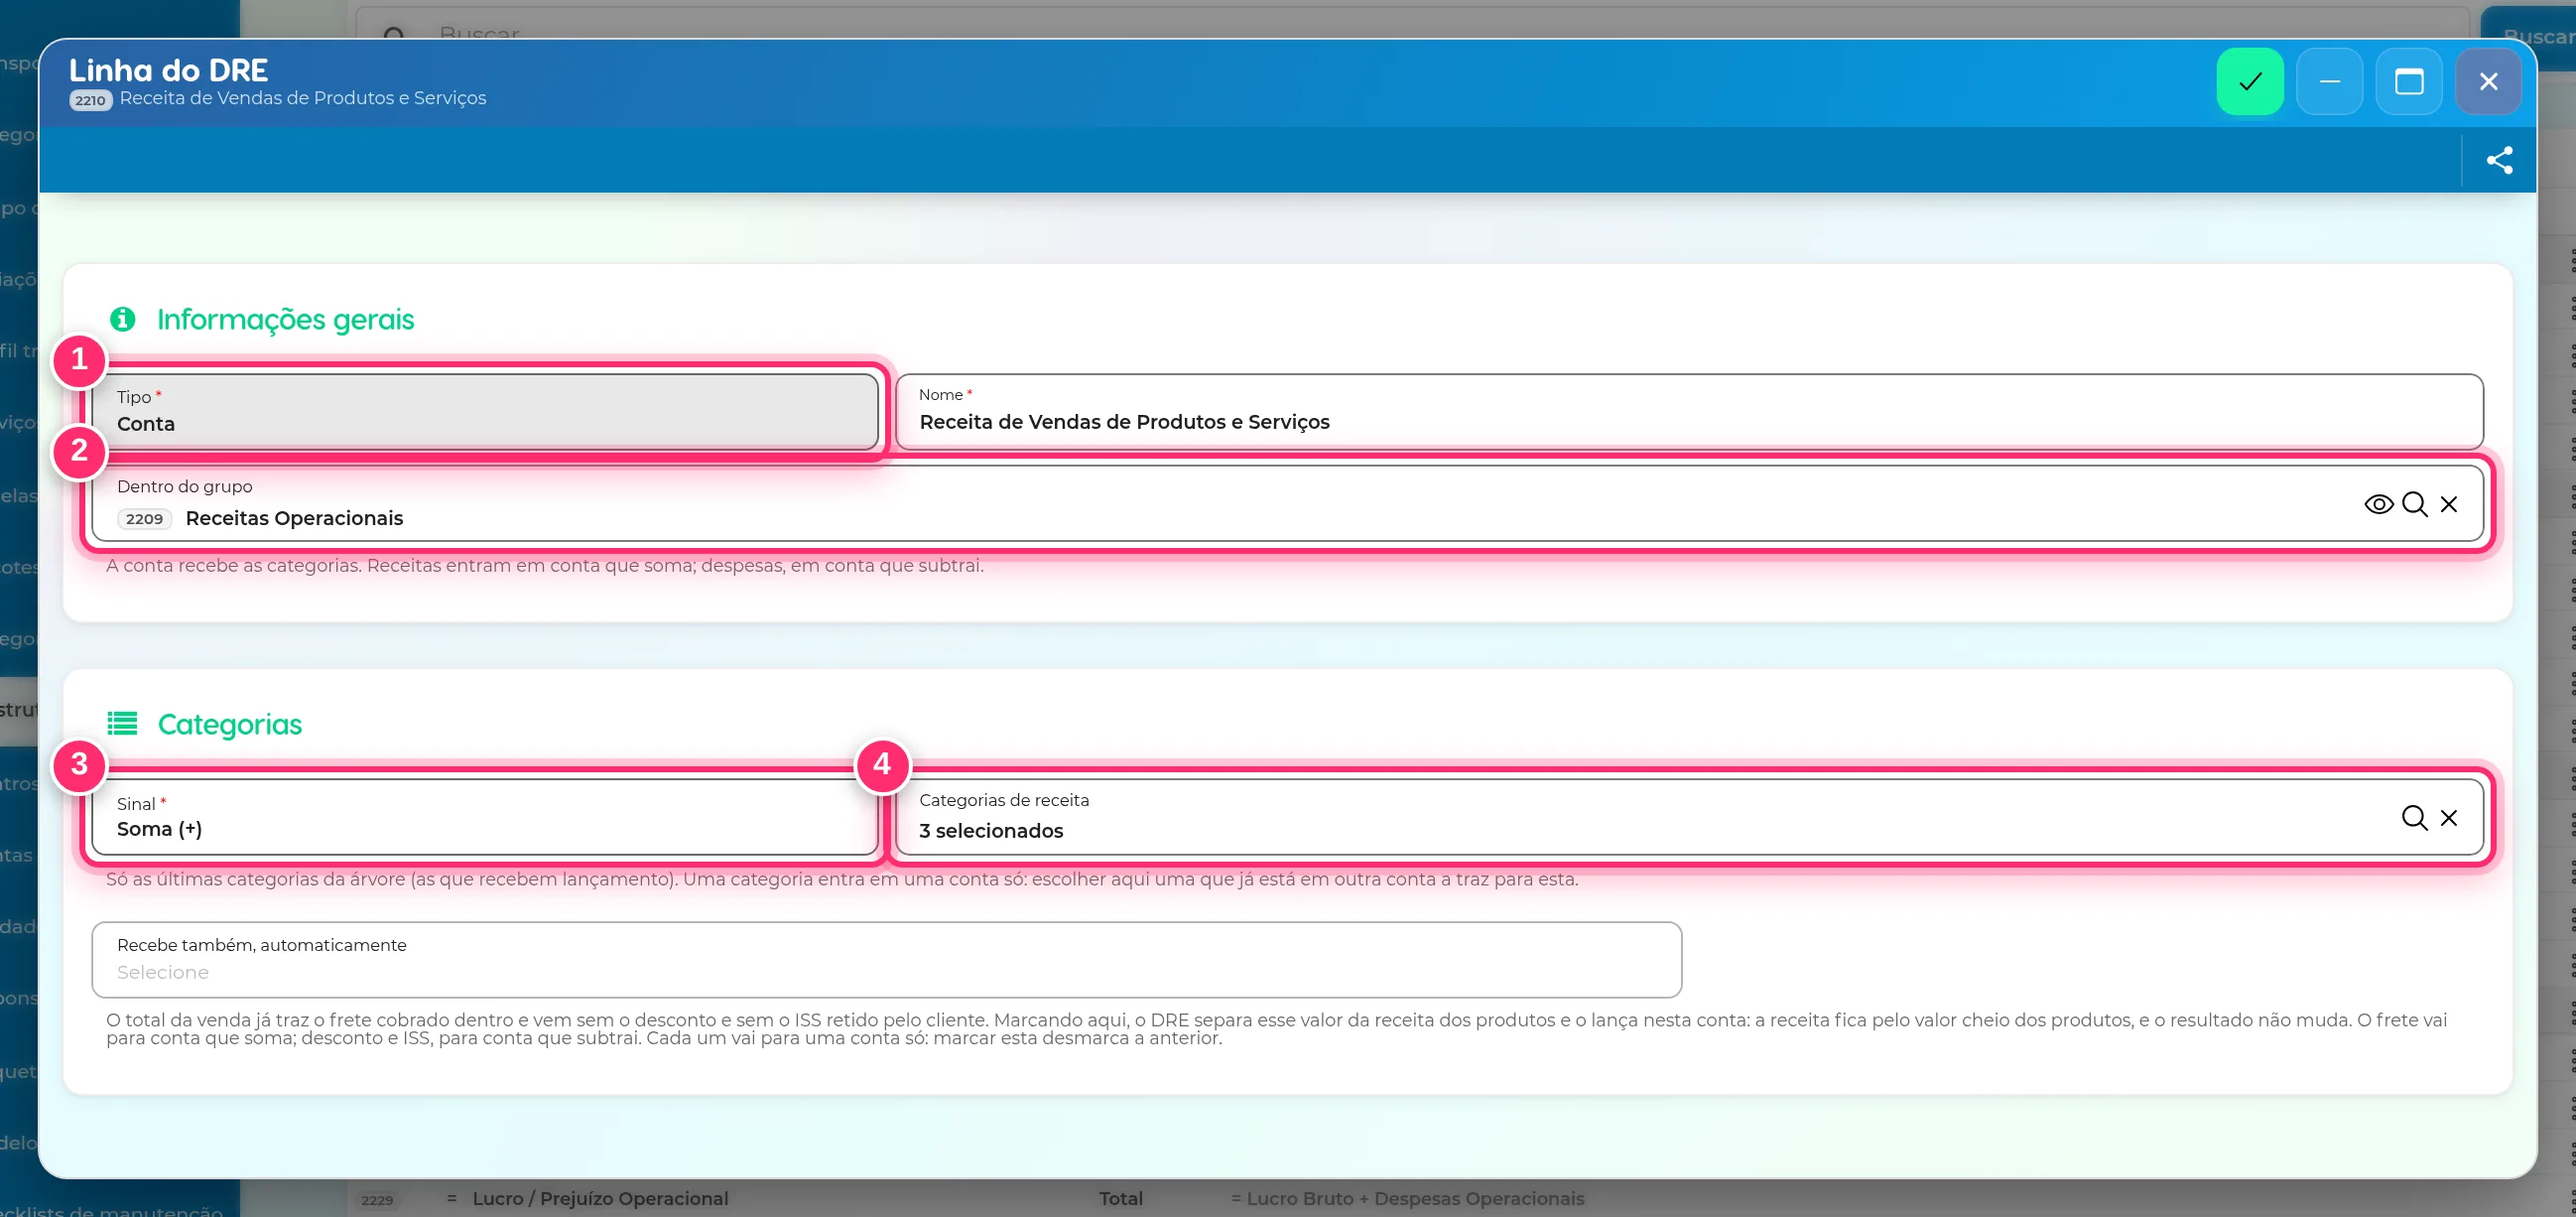This screenshot has width=2576, height=1217.
Task: Click the Linha do DRE dialog title
Action: [x=168, y=70]
